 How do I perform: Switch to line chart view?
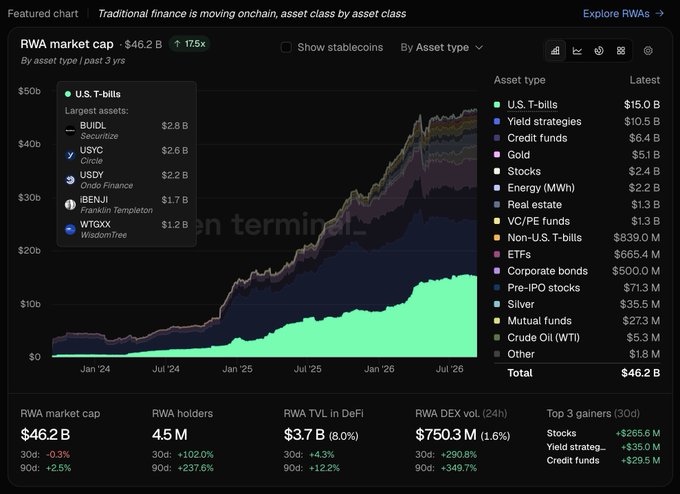point(577,51)
